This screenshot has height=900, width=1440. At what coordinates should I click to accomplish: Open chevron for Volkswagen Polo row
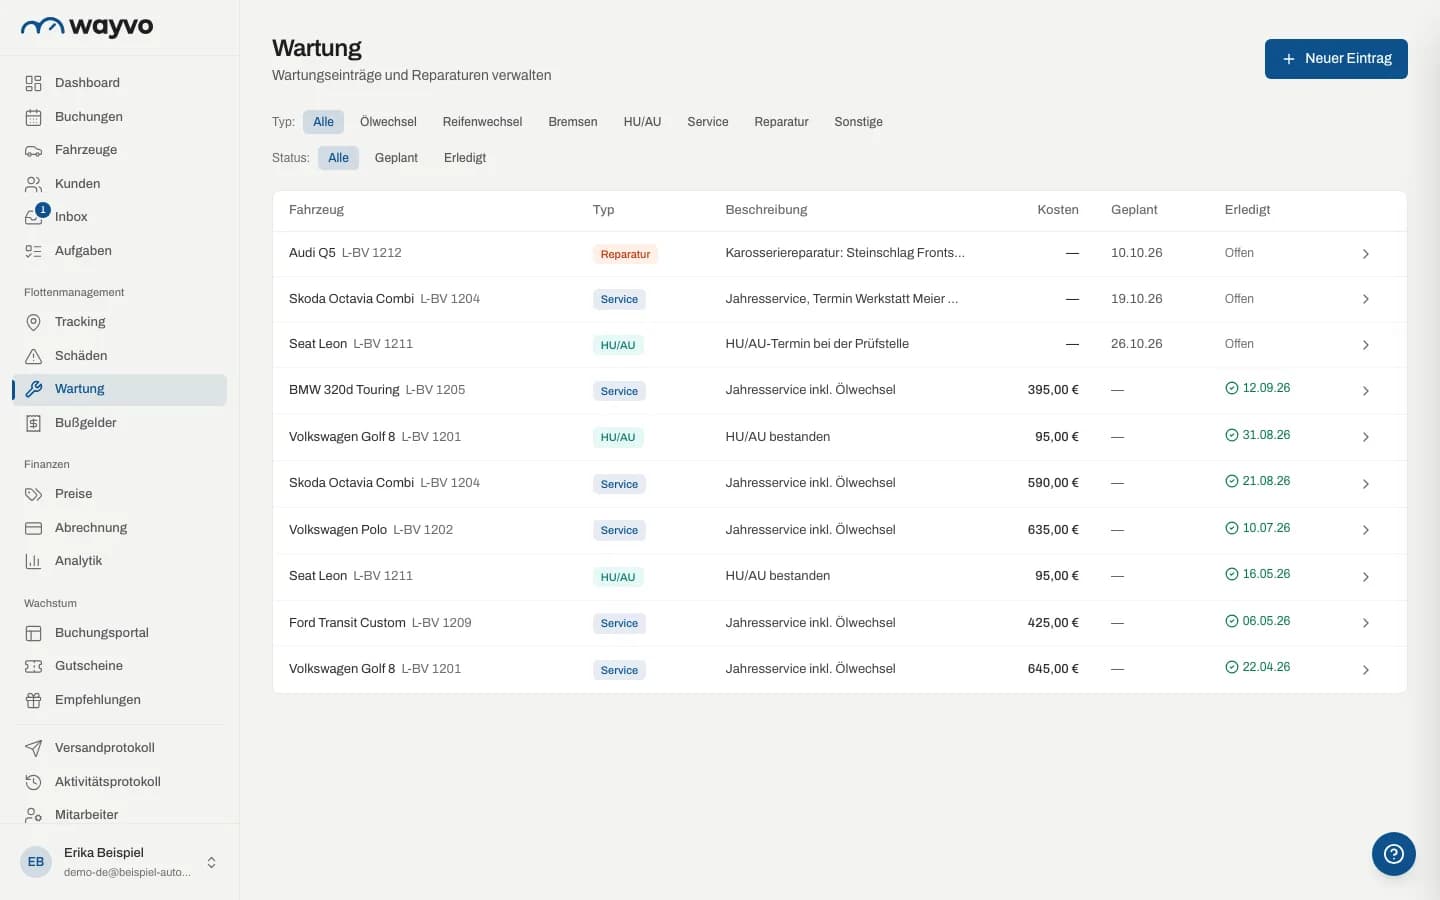[x=1366, y=530]
